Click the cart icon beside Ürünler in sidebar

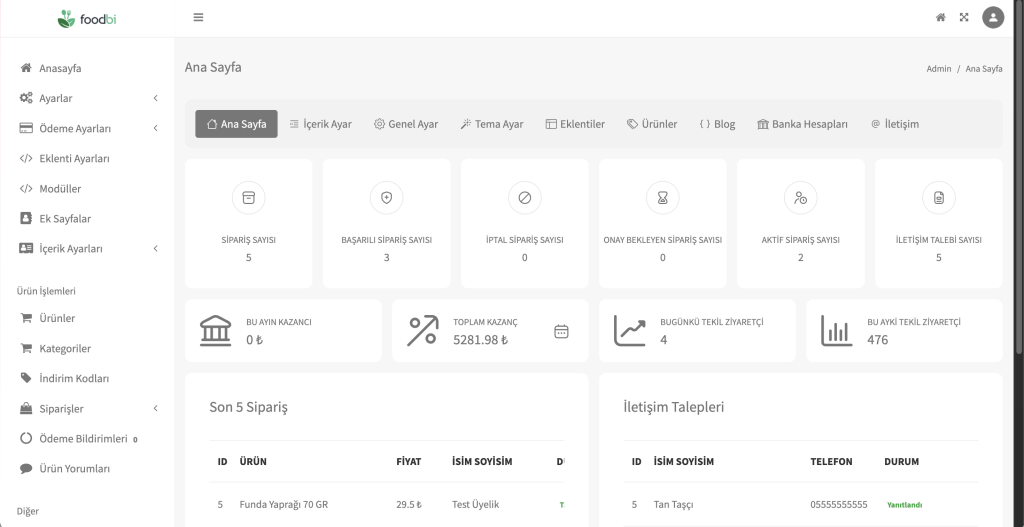26,318
